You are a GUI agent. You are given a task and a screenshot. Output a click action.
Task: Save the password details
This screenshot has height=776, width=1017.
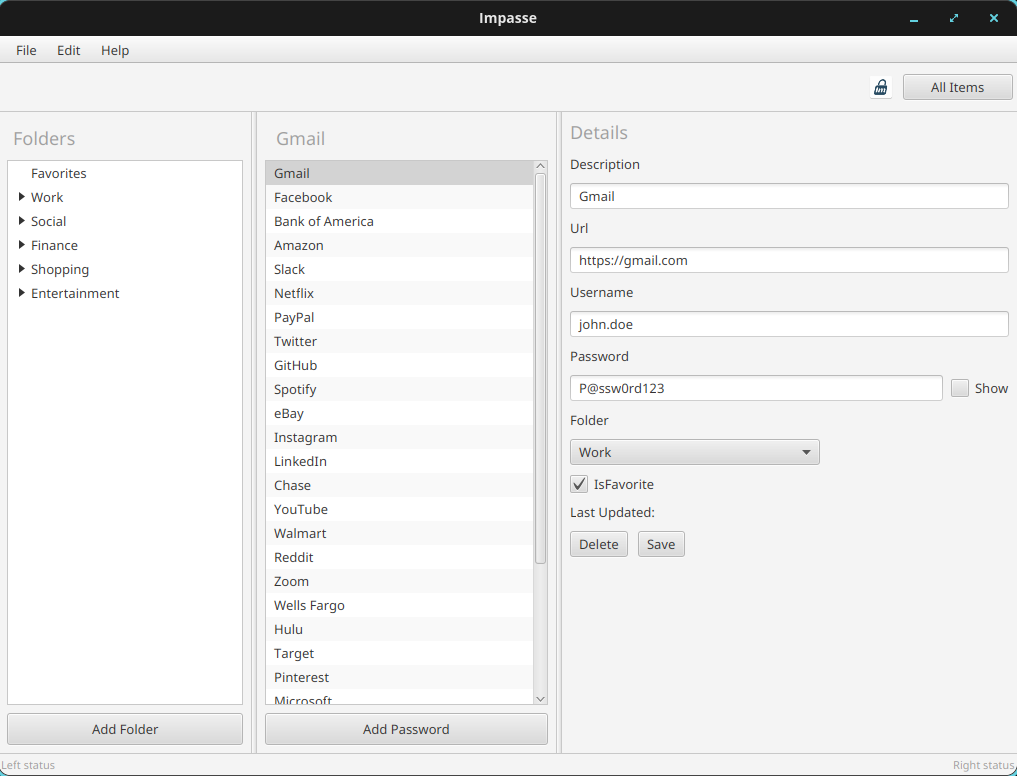[x=661, y=544]
